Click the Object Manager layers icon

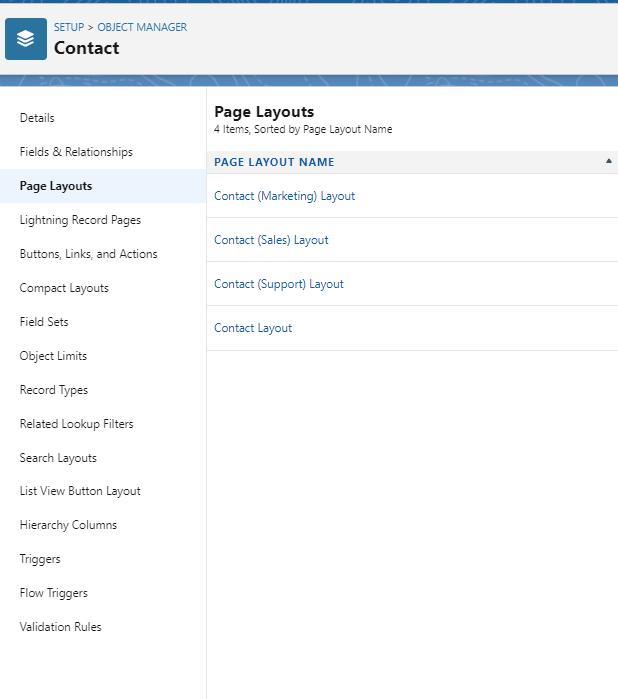coord(26,39)
